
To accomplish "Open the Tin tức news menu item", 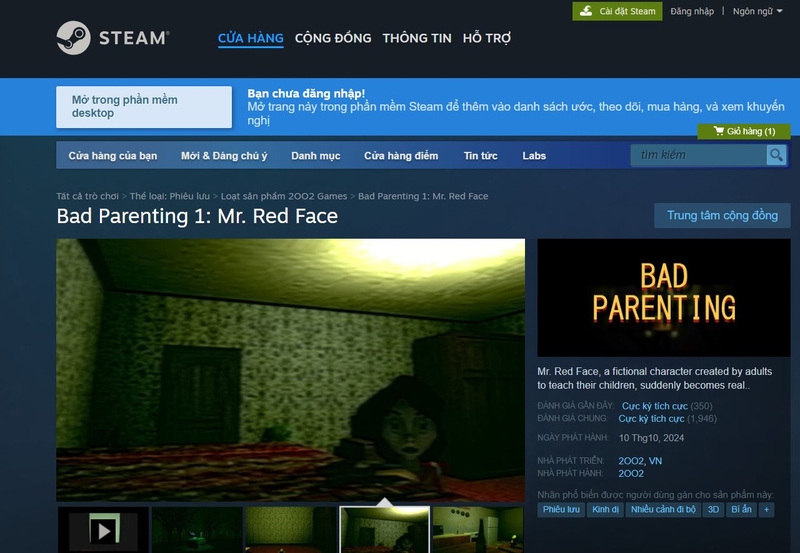I will [x=481, y=156].
